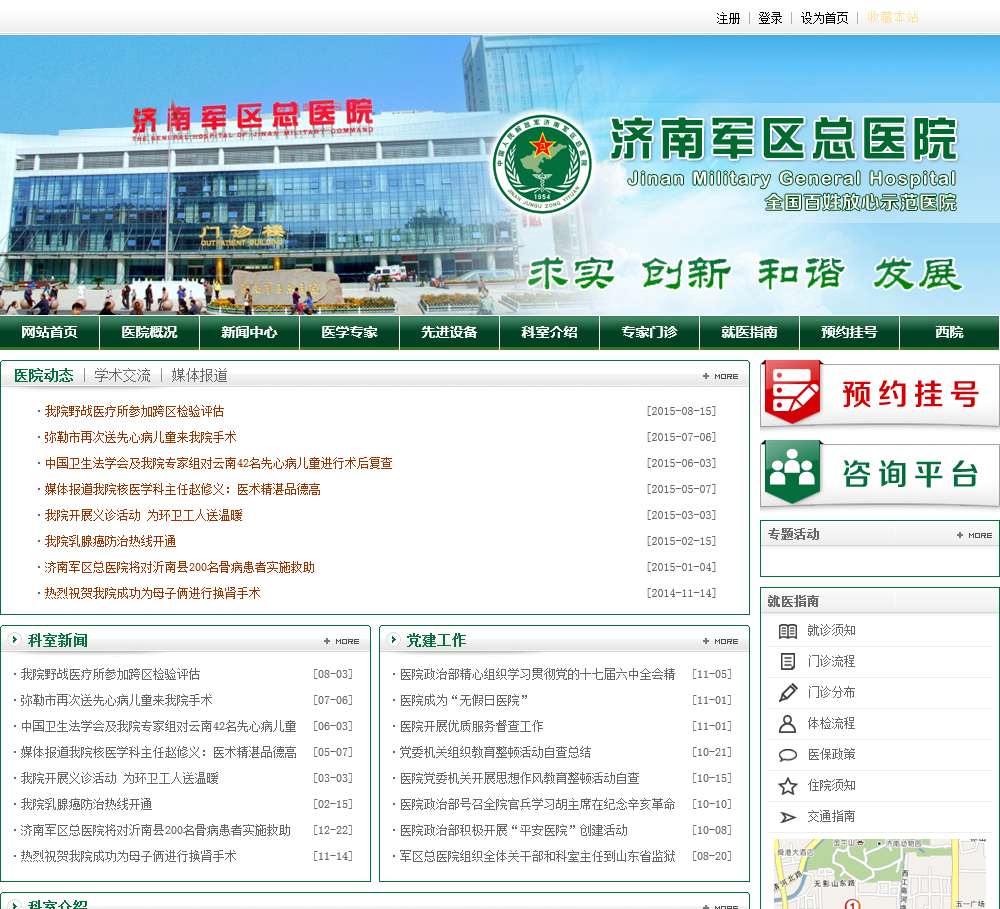Viewport: 1000px width, 909px height.
Task: Open the 新闻中心 navigation item
Action: [249, 332]
